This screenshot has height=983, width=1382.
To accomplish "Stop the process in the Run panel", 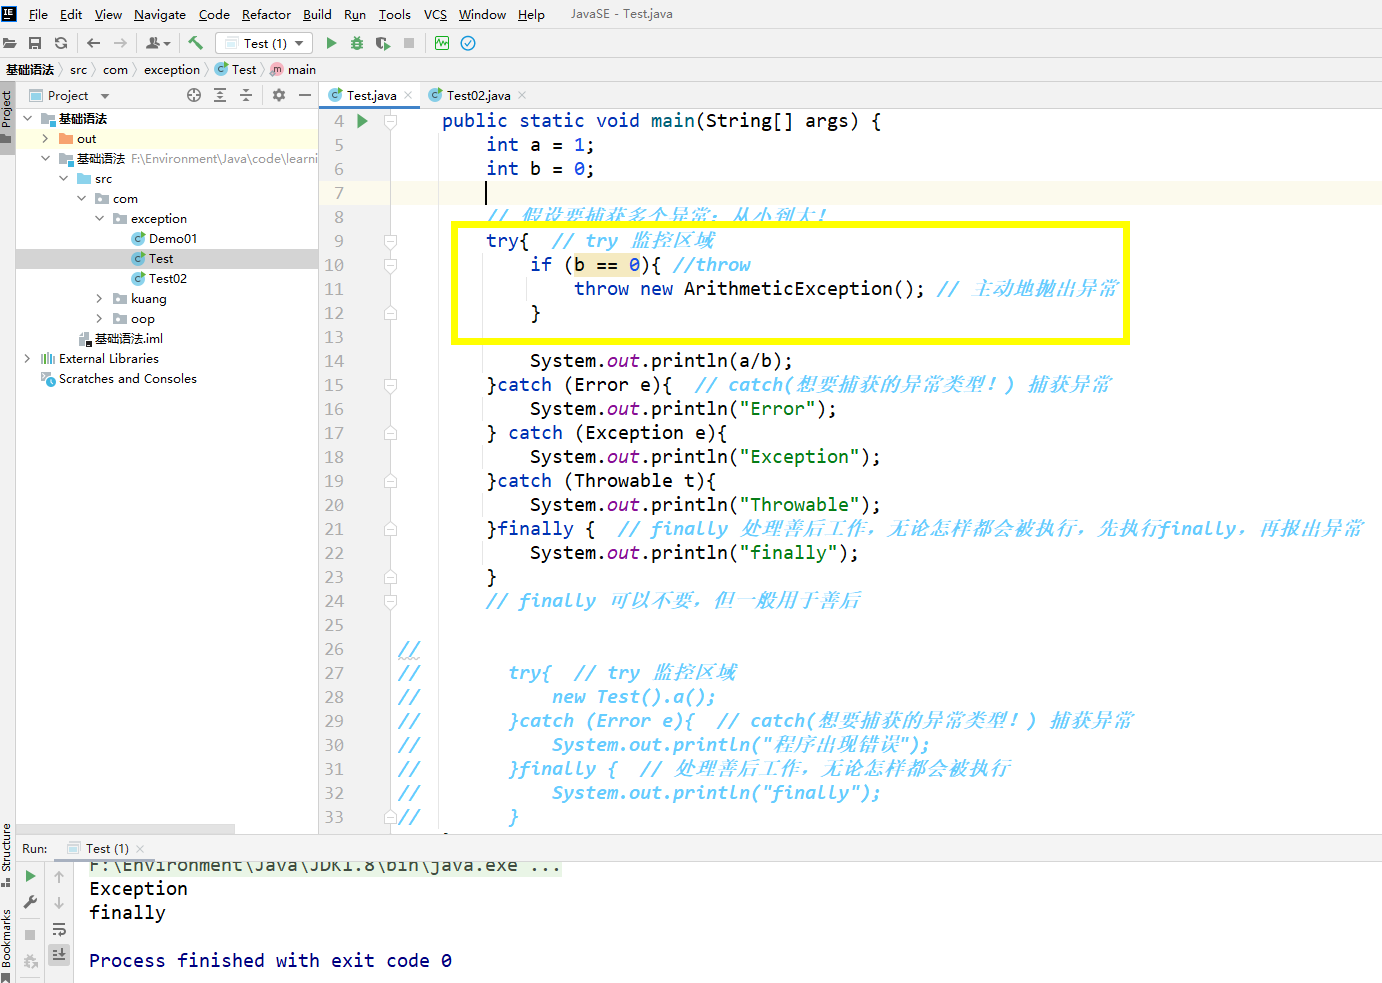I will 30,935.
